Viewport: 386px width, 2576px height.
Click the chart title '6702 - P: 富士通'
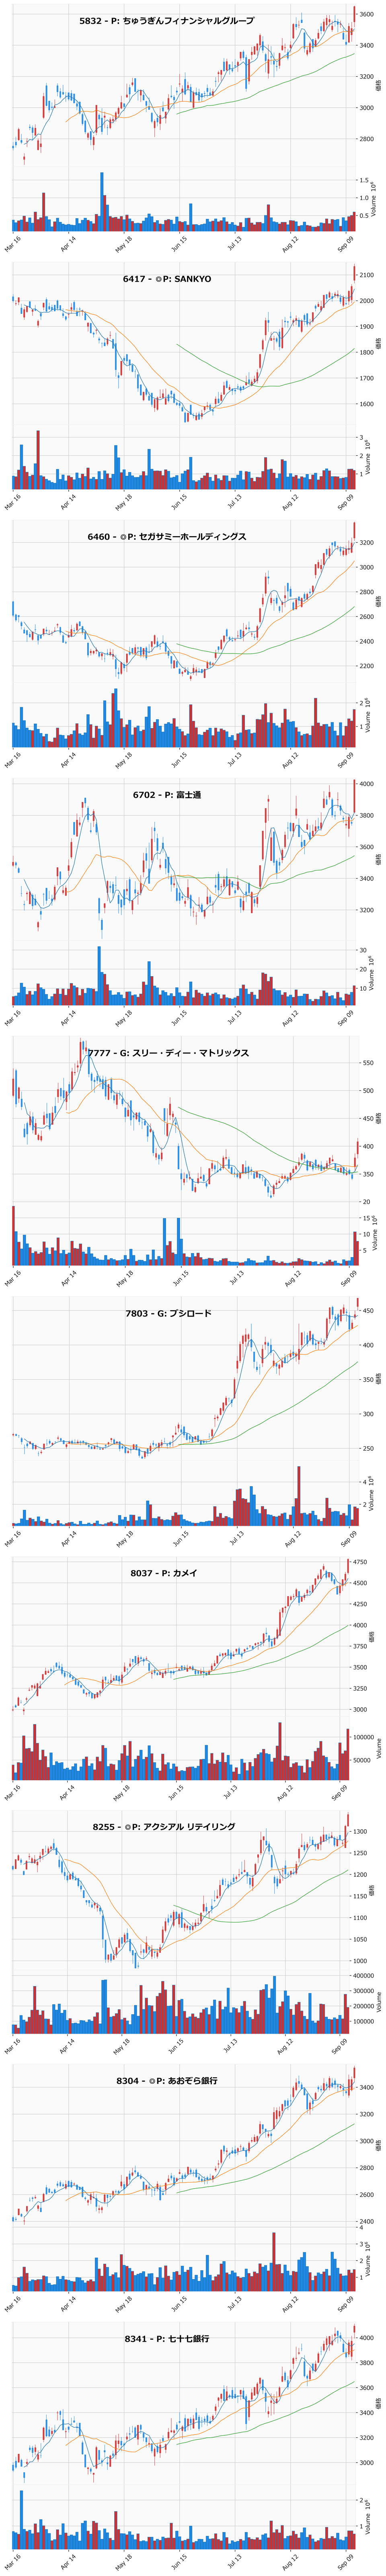(167, 795)
